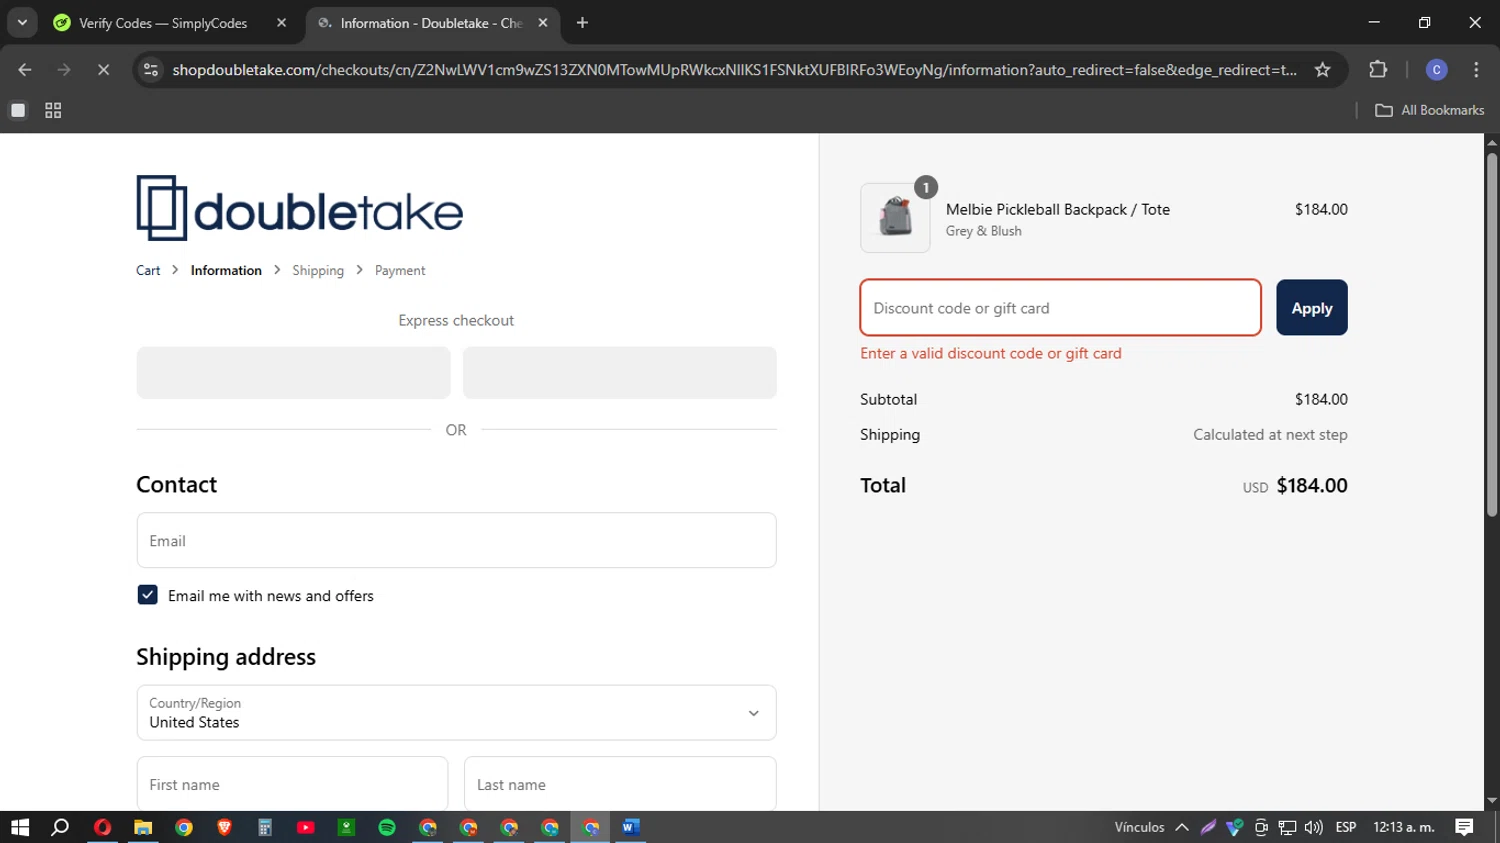Open the Meet Now camera tray icon
This screenshot has height=843, width=1500.
[x=1261, y=827]
